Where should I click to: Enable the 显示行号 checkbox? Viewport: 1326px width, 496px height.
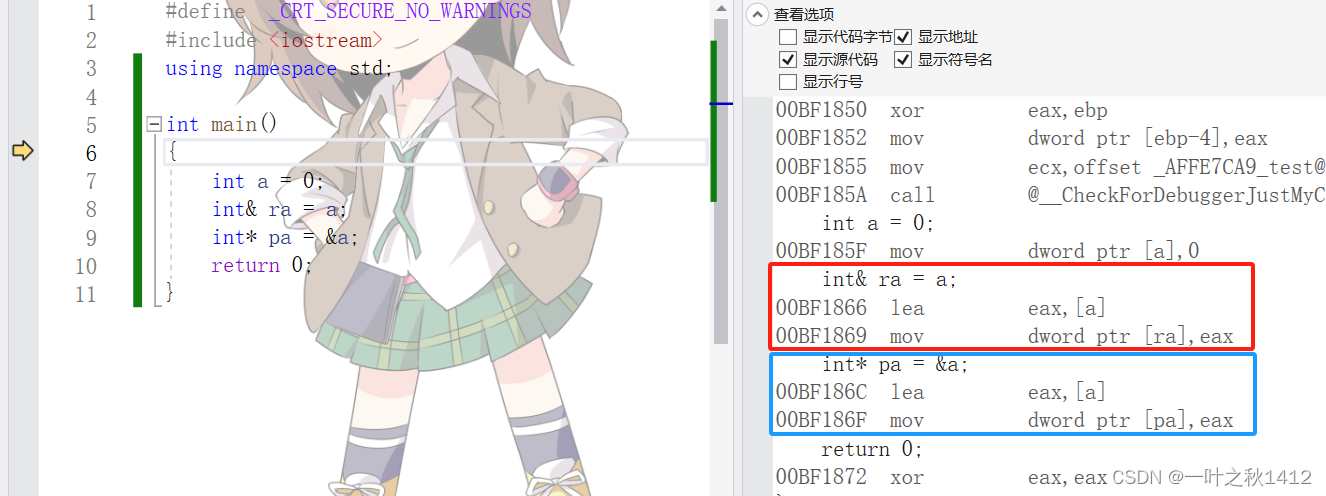click(x=788, y=82)
